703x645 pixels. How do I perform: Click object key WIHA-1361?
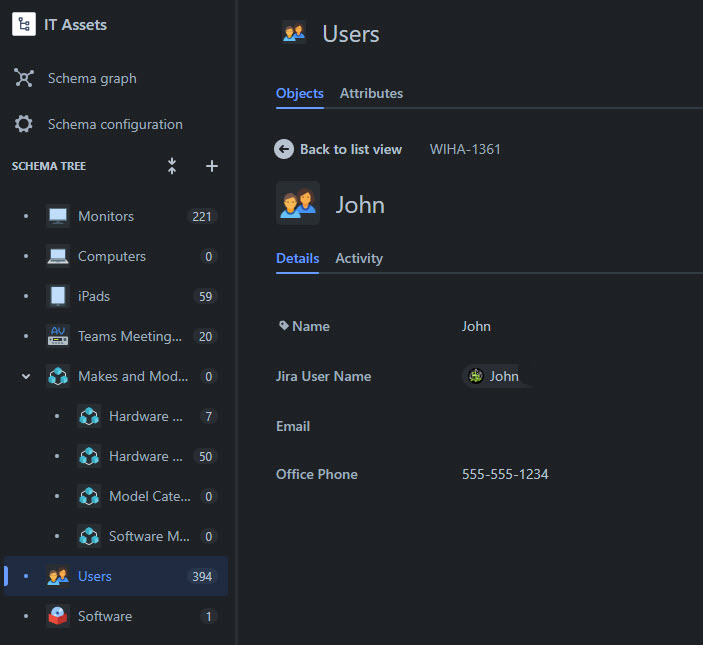pyautogui.click(x=465, y=149)
